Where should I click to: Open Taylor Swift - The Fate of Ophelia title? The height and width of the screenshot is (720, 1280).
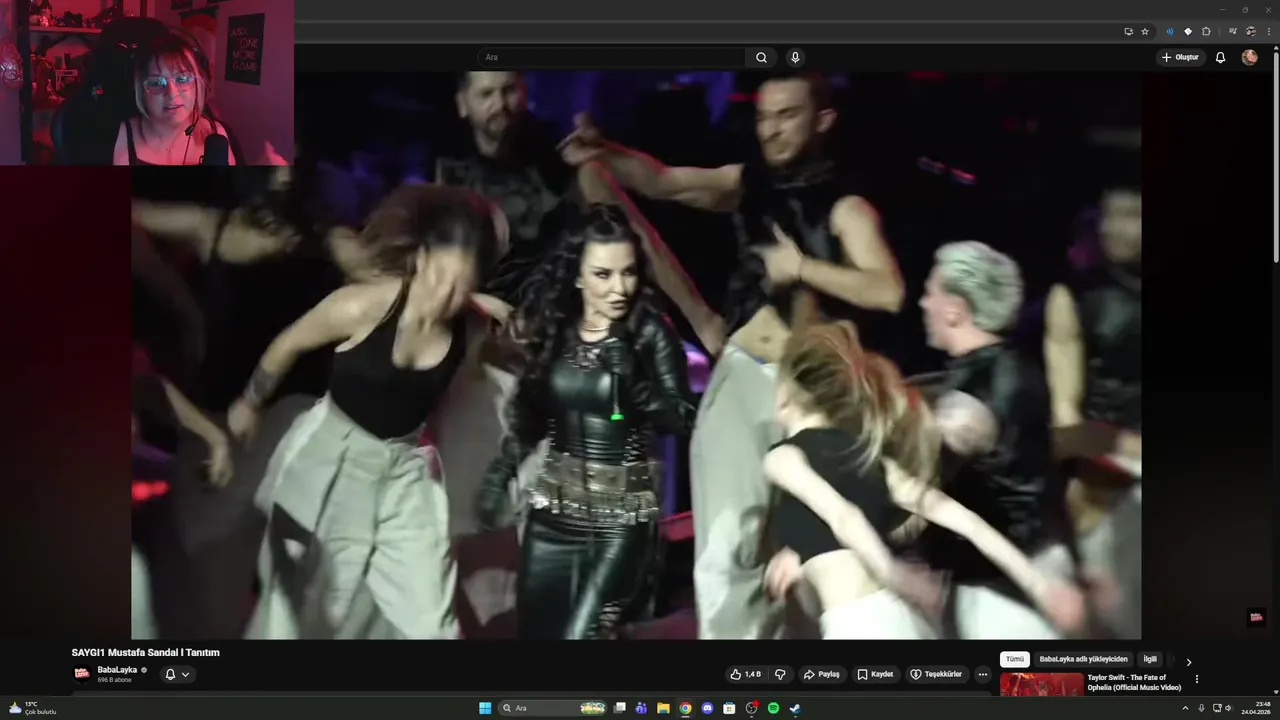1134,682
